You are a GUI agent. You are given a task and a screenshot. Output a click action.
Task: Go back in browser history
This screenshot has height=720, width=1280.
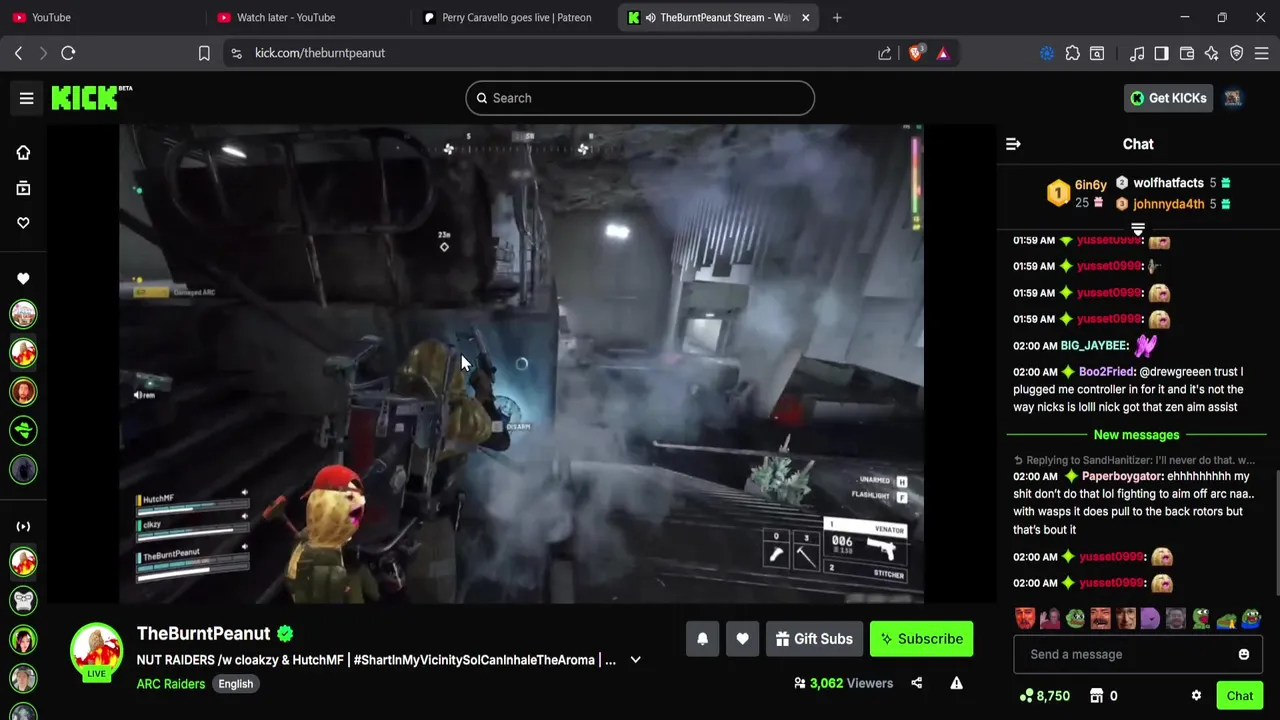coord(18,53)
